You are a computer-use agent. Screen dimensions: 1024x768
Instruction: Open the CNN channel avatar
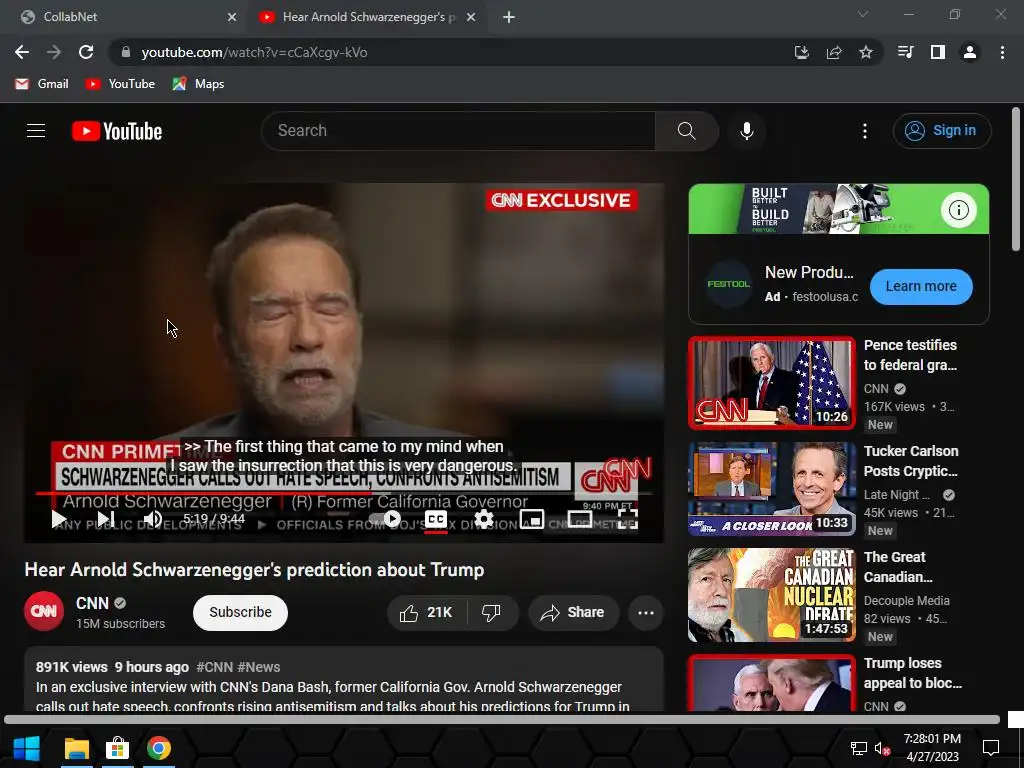click(44, 611)
